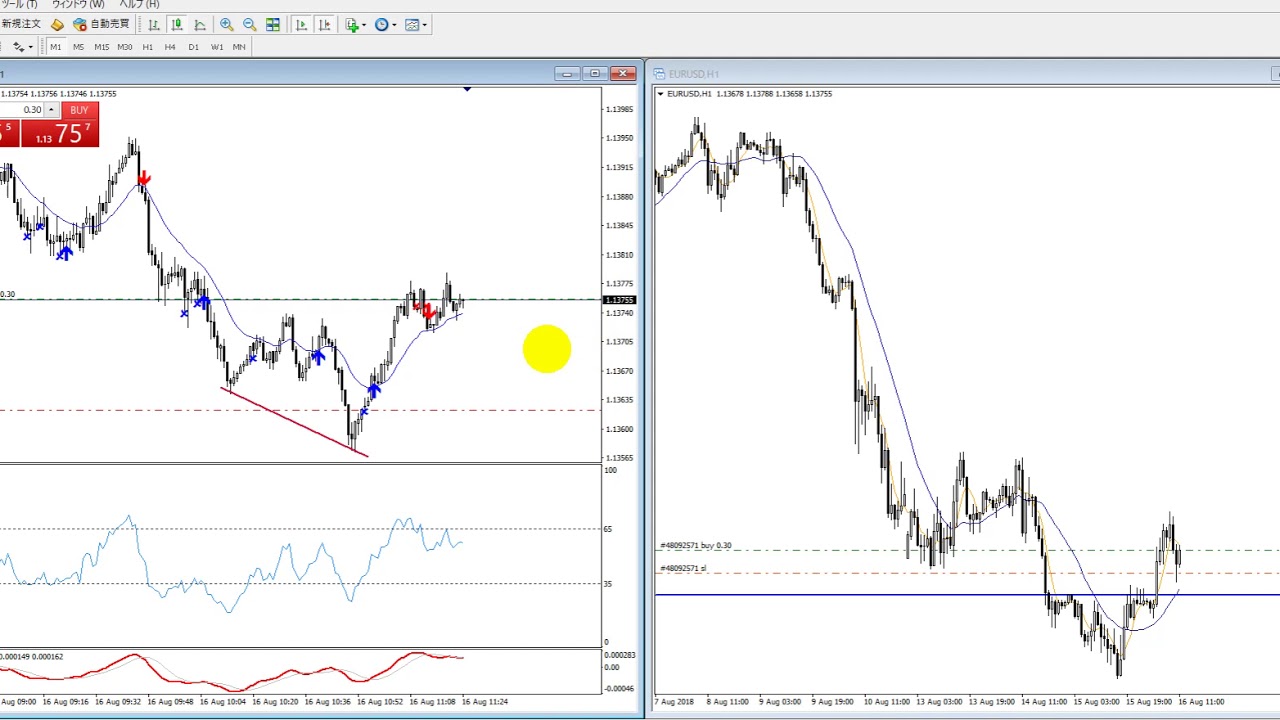Zoom in on the chart

(x=227, y=25)
